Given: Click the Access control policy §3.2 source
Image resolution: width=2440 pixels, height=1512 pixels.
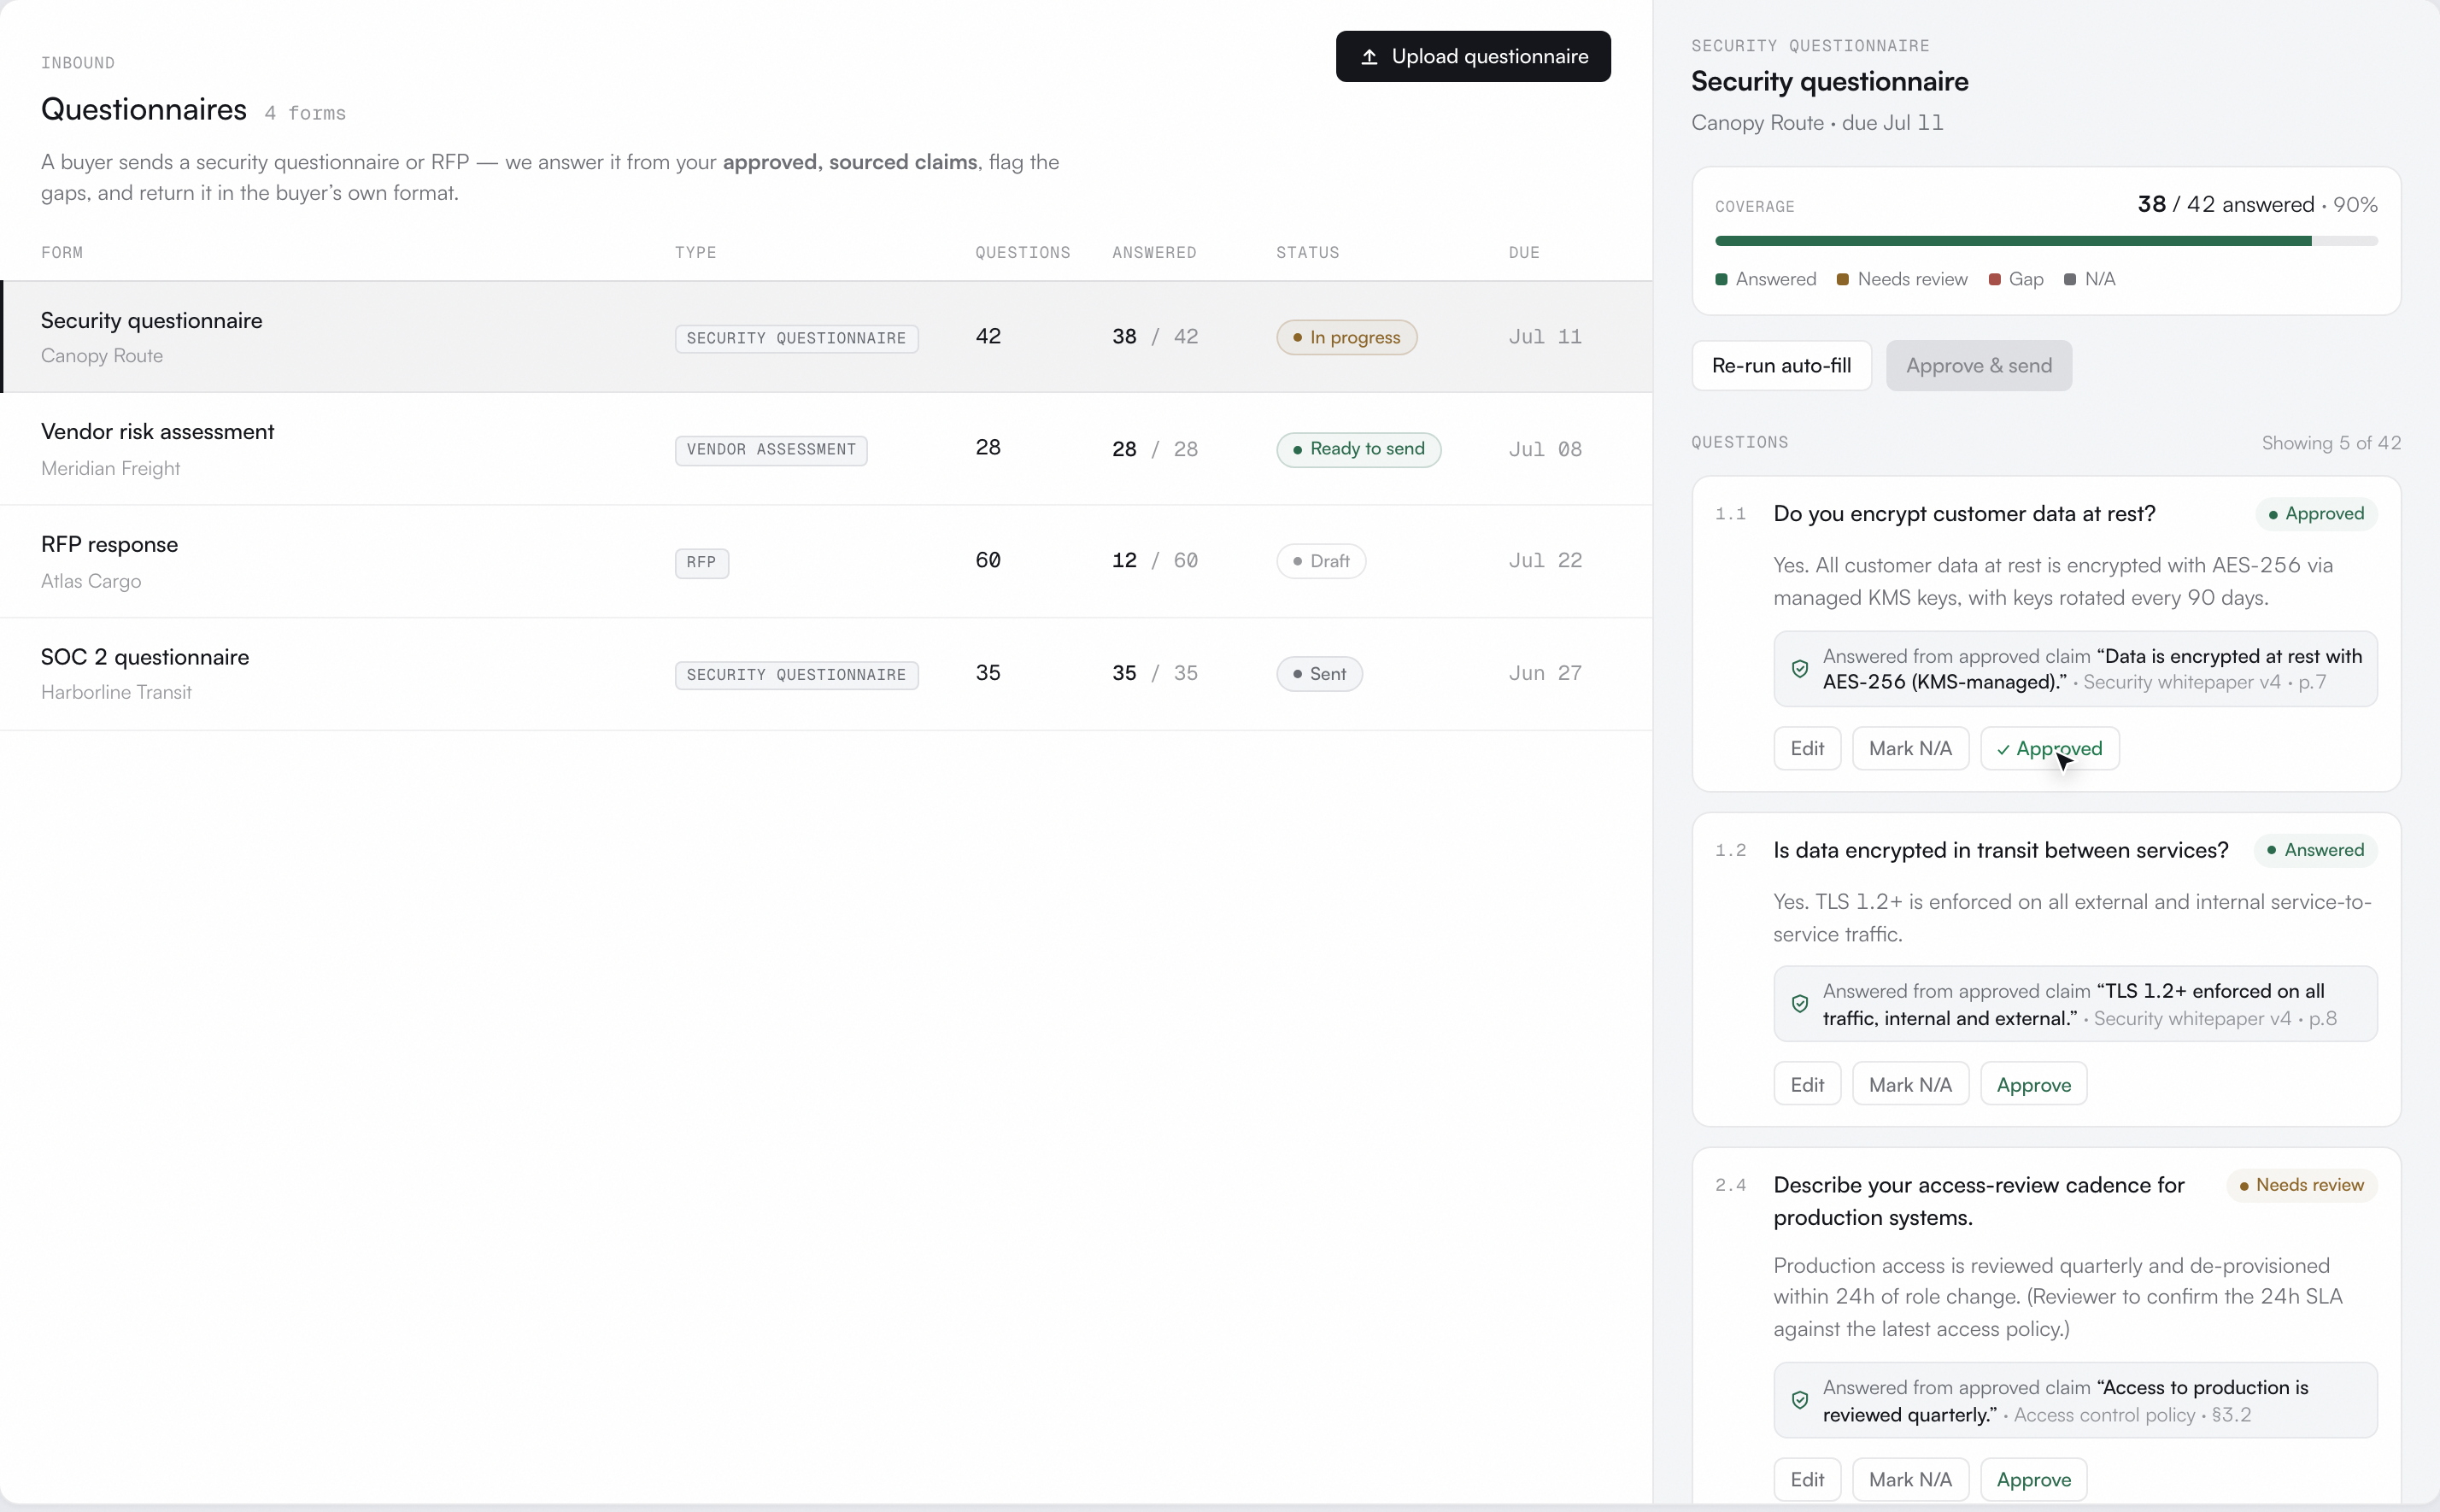Looking at the screenshot, I should coord(2132,1416).
